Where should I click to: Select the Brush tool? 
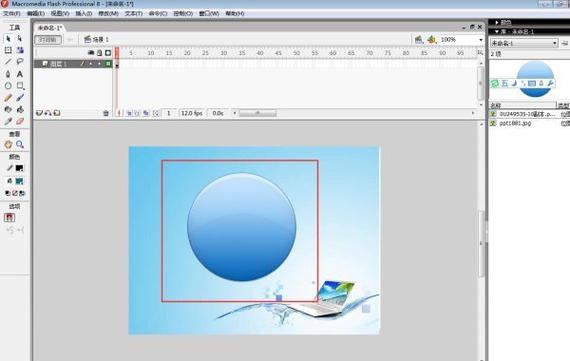[x=20, y=97]
